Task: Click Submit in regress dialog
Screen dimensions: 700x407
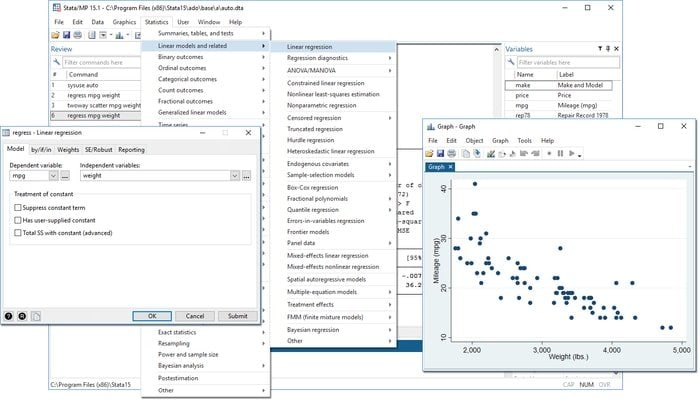Action: click(238, 316)
